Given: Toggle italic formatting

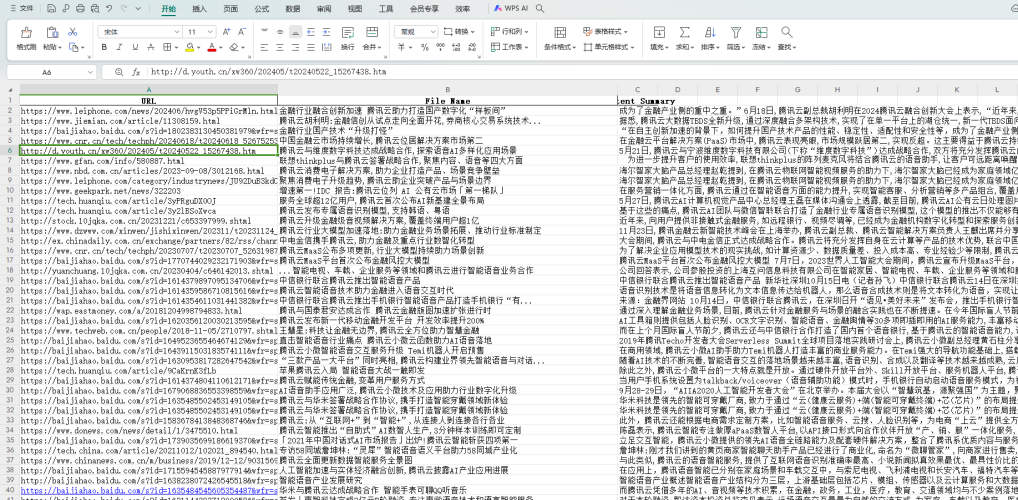Looking at the screenshot, I should 120,47.
